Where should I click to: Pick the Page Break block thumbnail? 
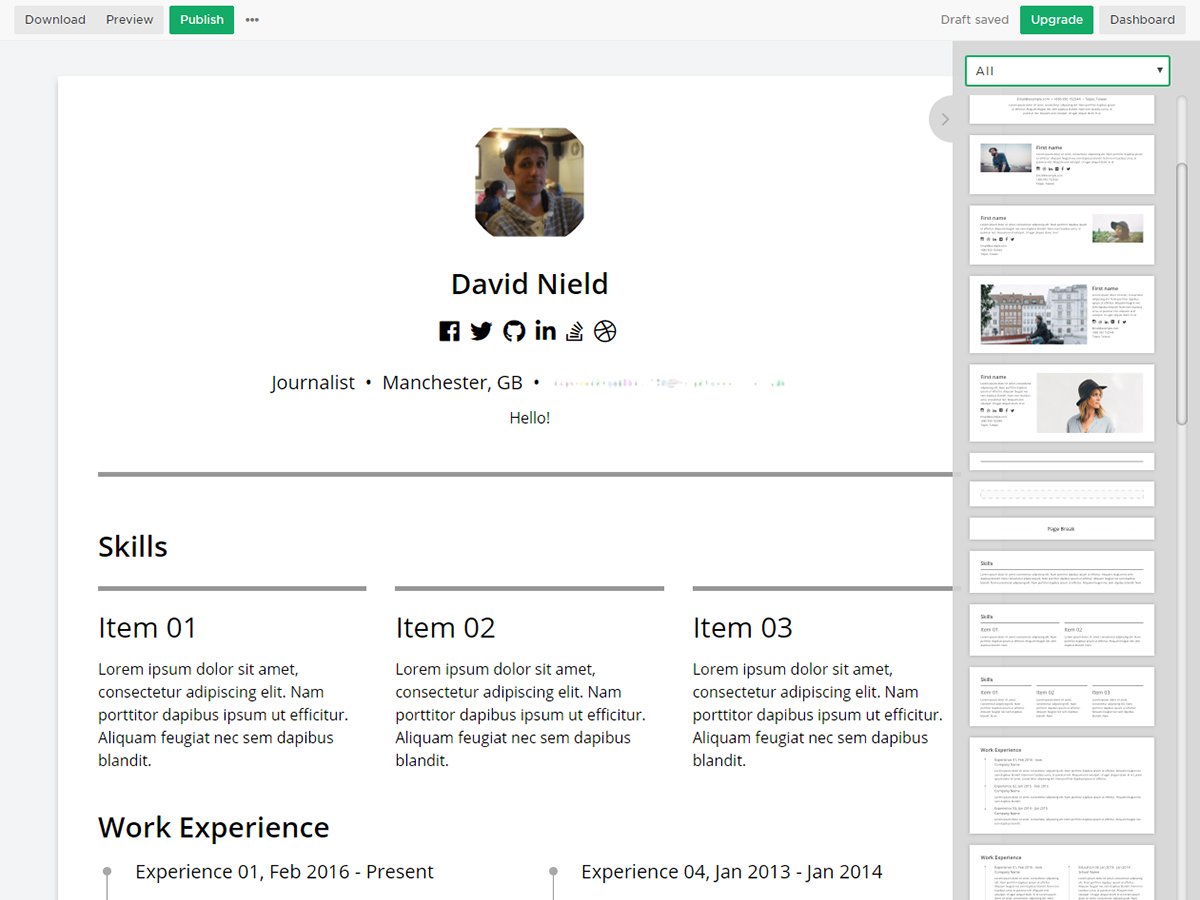click(1061, 529)
